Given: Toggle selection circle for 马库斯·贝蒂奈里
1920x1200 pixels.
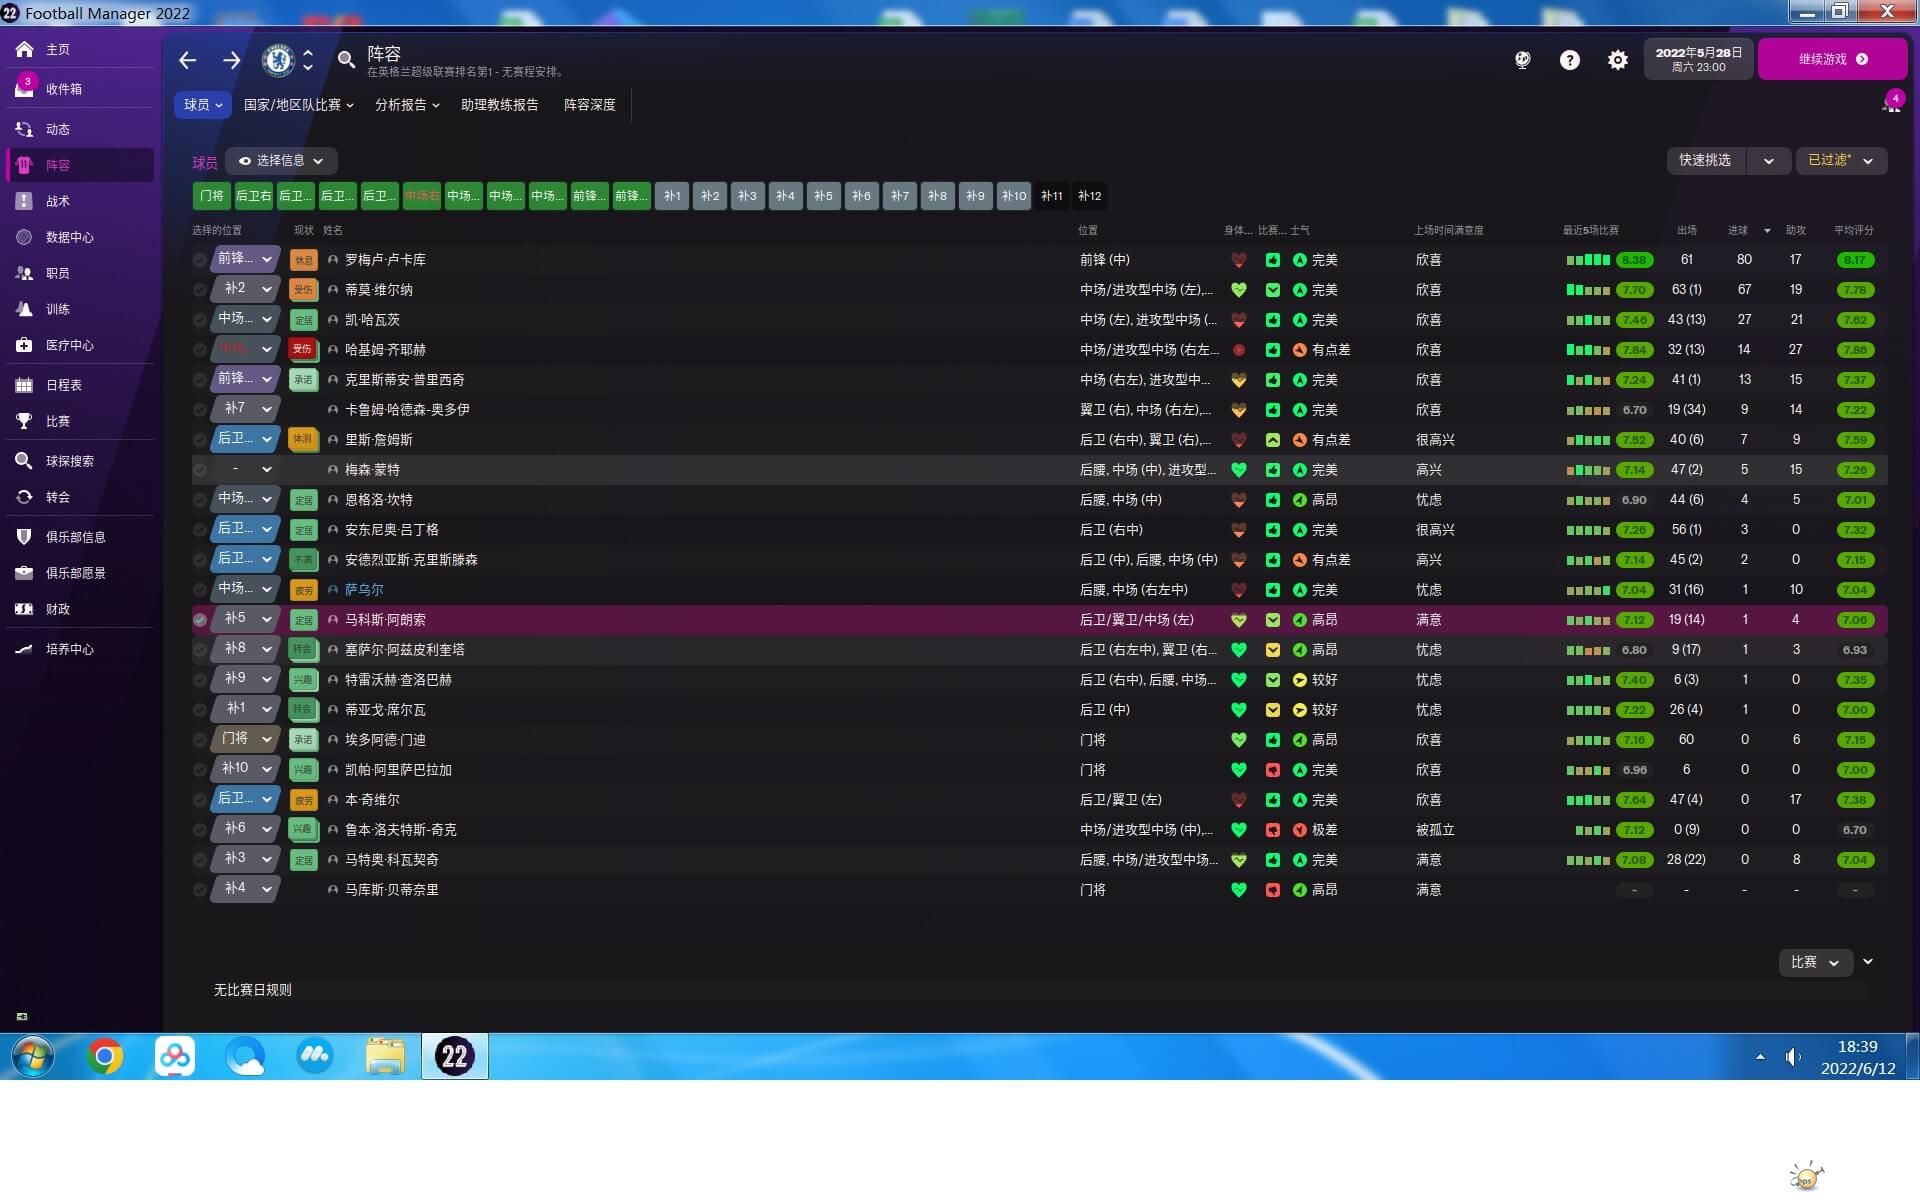Looking at the screenshot, I should [x=200, y=890].
